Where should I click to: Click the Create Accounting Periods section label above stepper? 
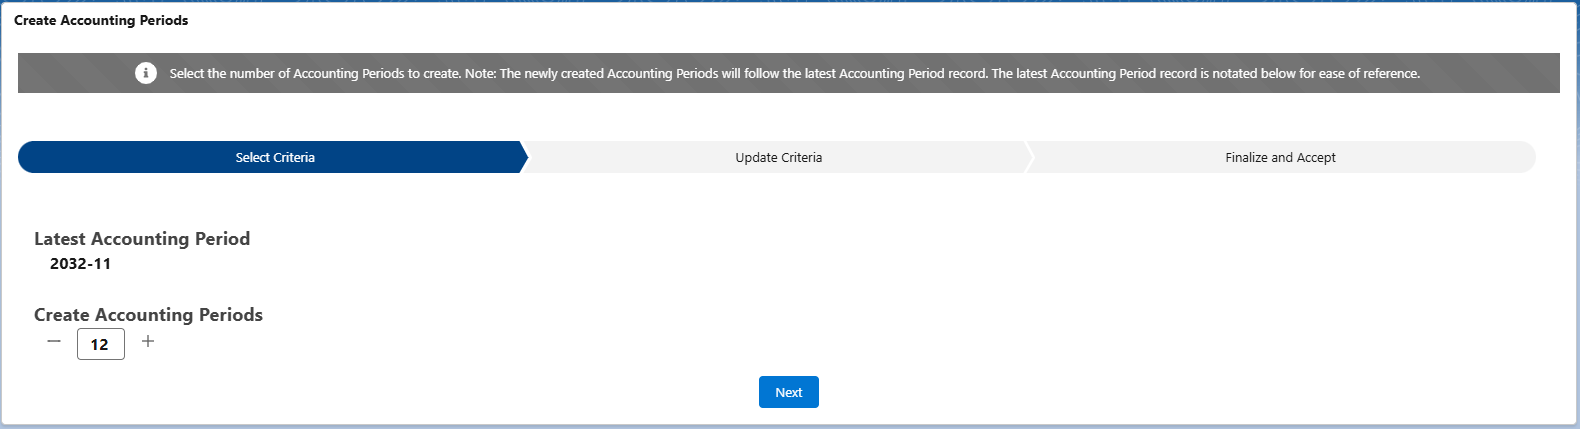tap(148, 315)
